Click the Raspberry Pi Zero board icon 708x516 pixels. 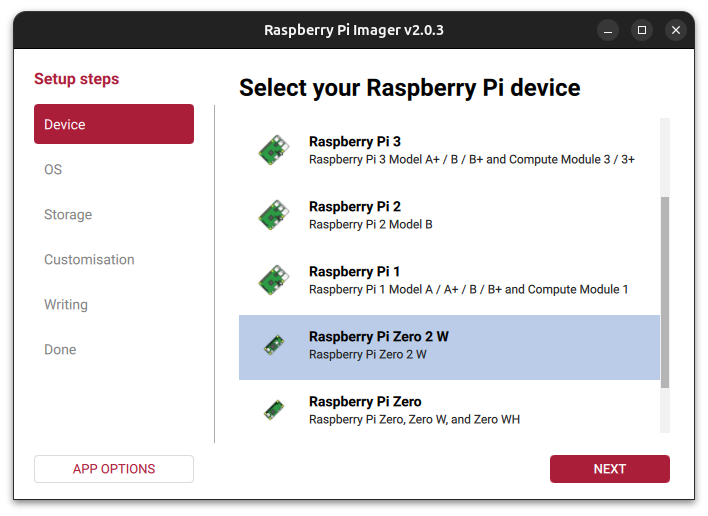tap(273, 410)
